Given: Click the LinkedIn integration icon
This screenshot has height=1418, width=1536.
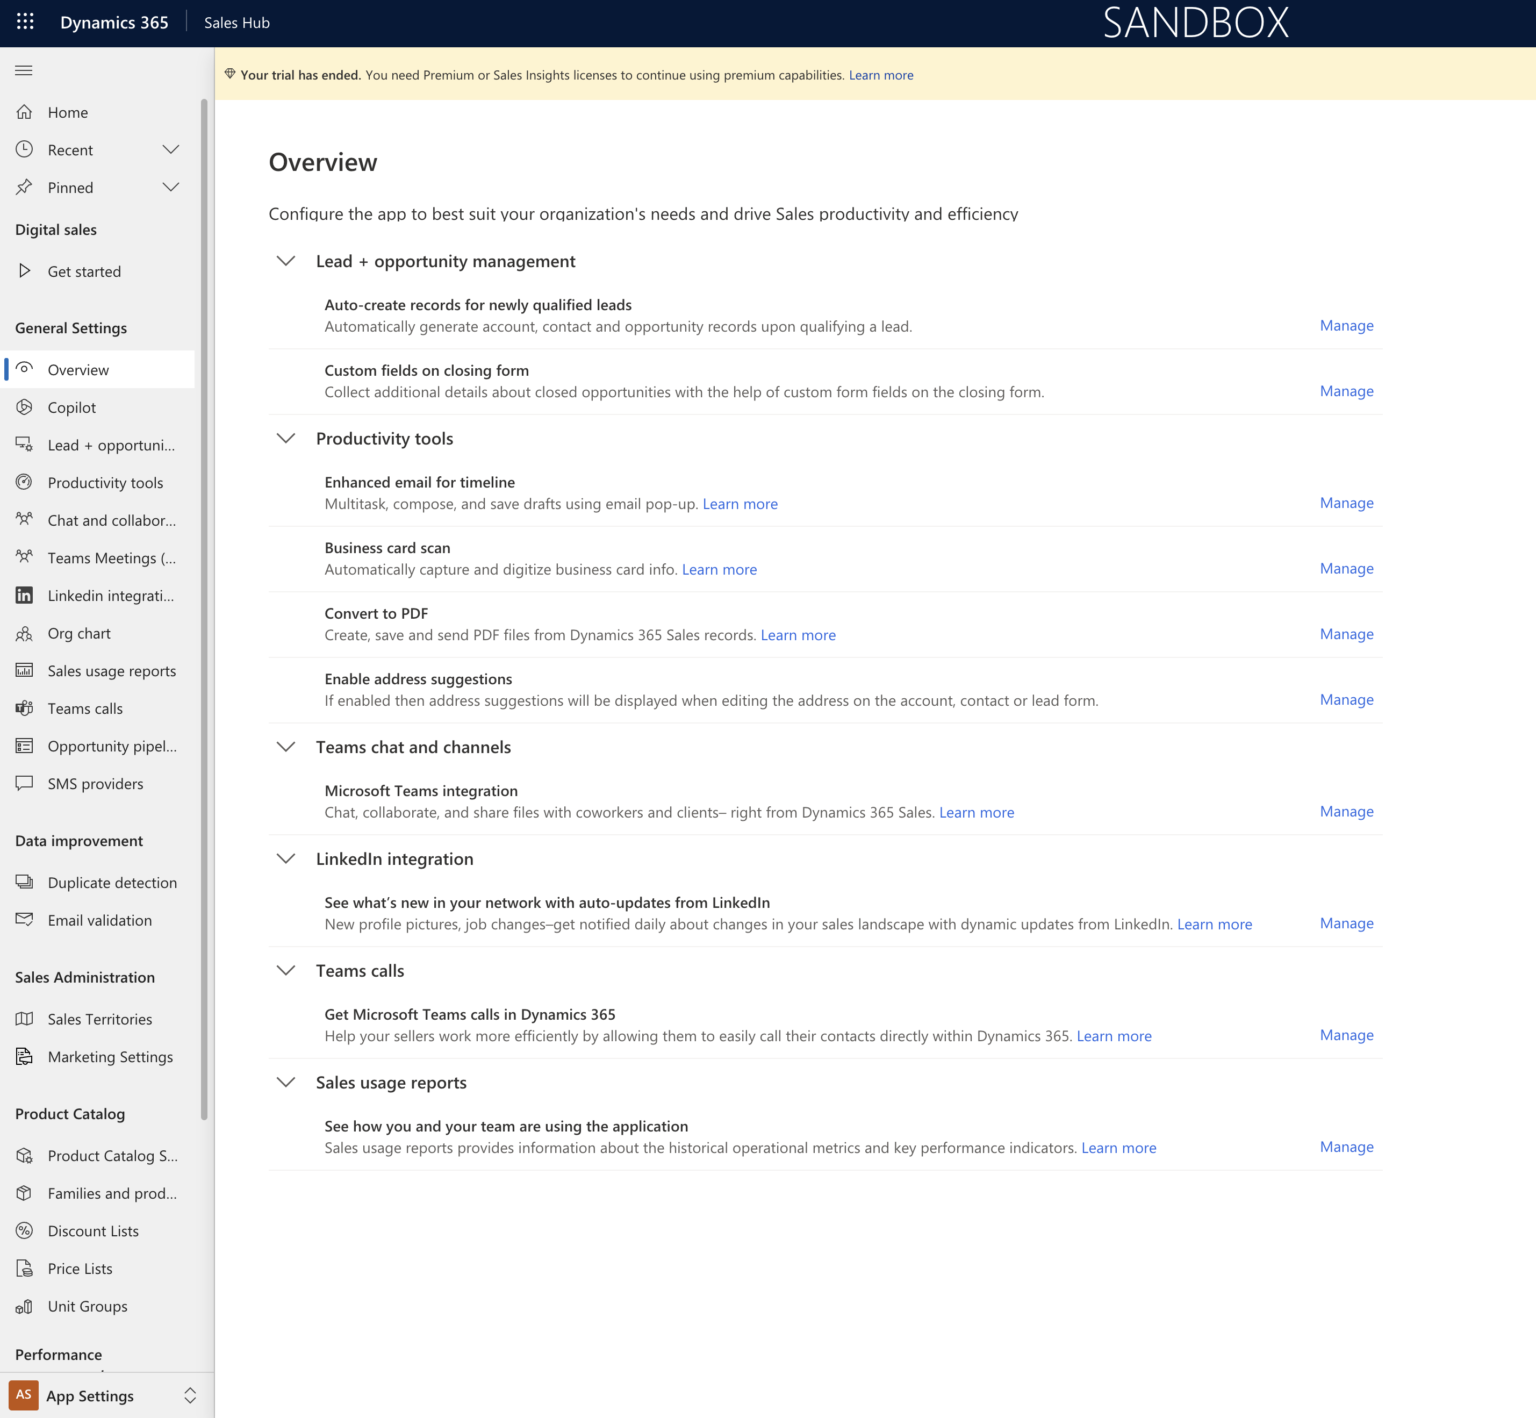Looking at the screenshot, I should [x=24, y=595].
